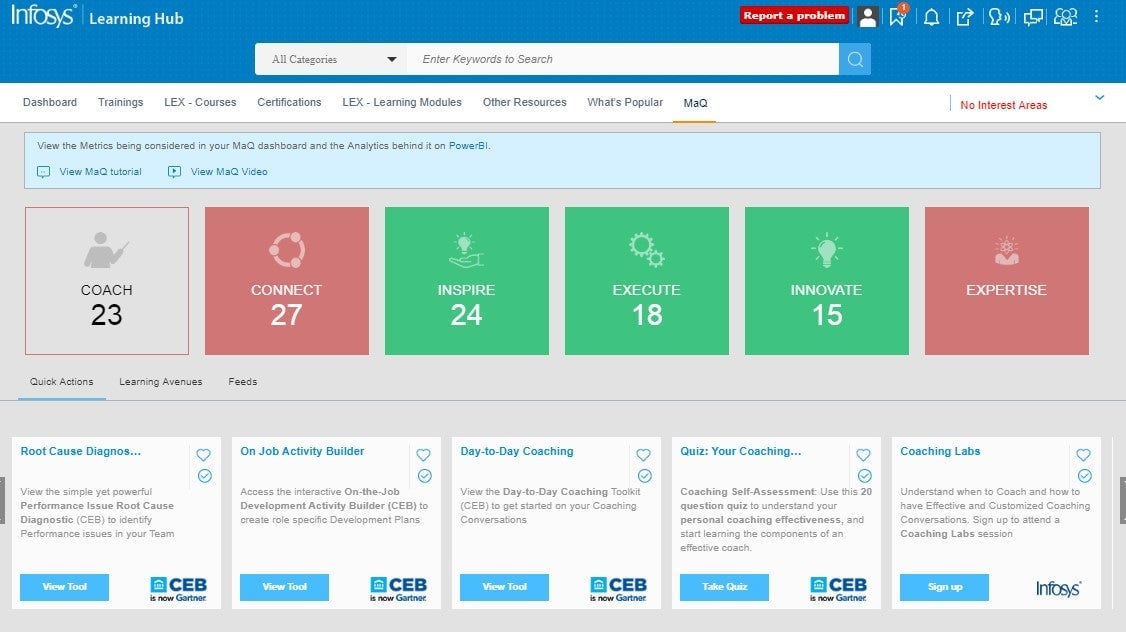Click the speaking head voice icon
The height and width of the screenshot is (632, 1126).
tap(999, 17)
